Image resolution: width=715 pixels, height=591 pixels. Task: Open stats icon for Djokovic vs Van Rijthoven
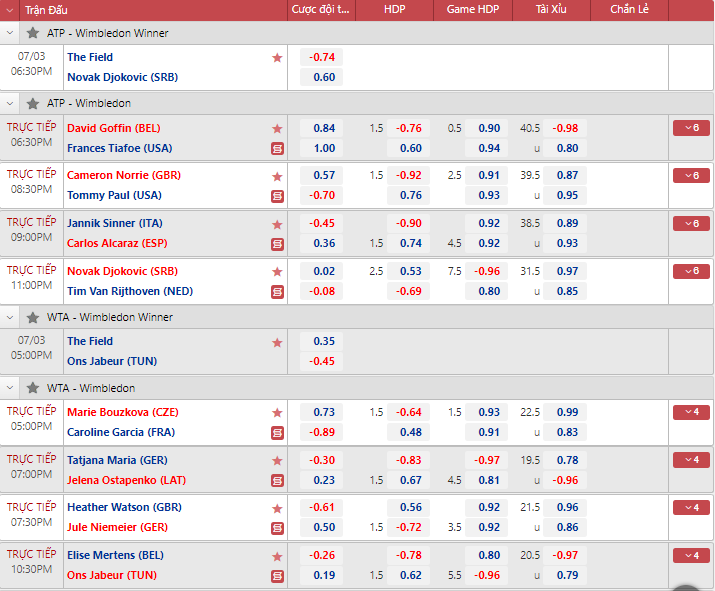click(277, 292)
